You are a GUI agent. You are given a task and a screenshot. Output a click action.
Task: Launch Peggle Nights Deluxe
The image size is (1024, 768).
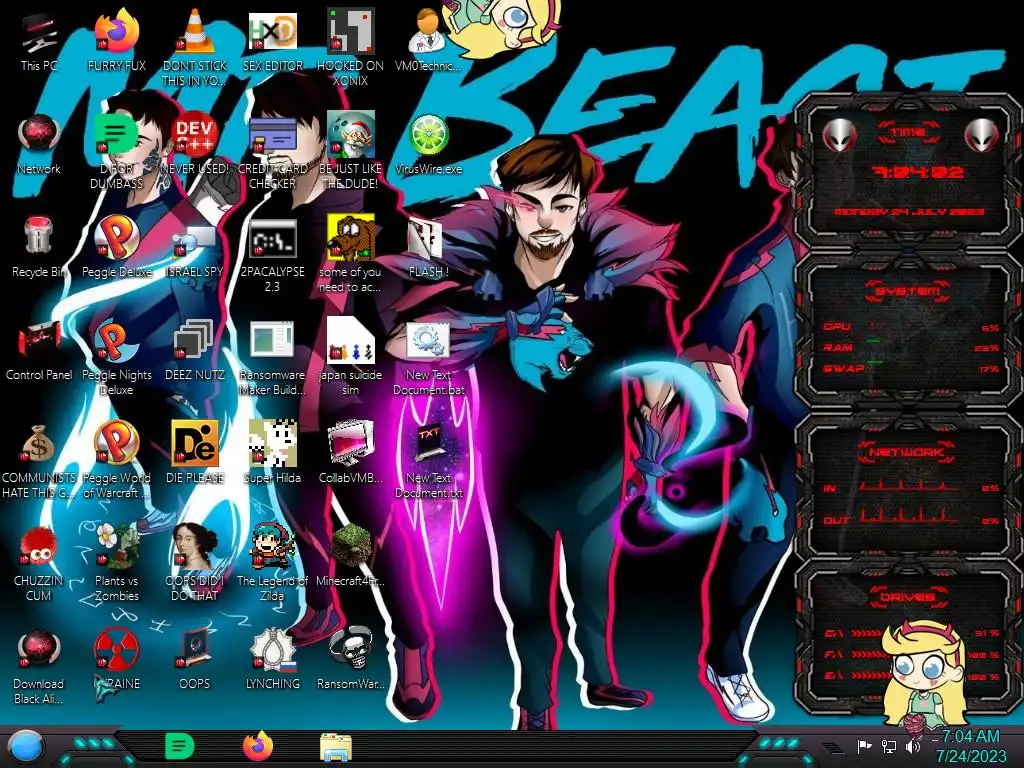pos(116,357)
